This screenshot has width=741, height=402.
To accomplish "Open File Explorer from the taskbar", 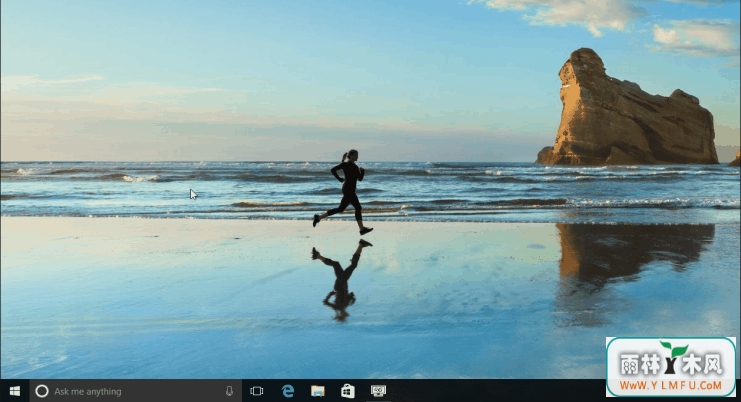I will click(x=318, y=391).
